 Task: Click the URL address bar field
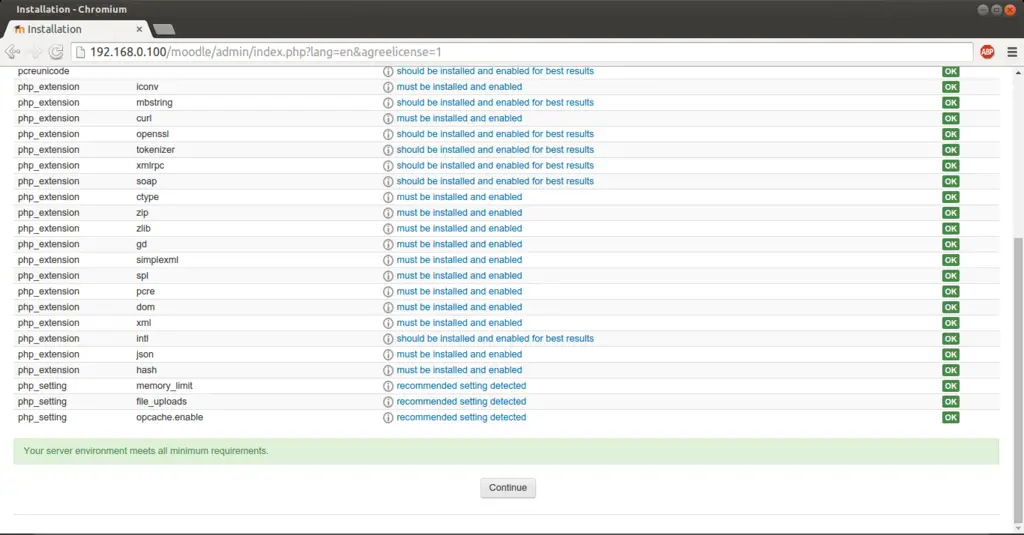(x=521, y=52)
